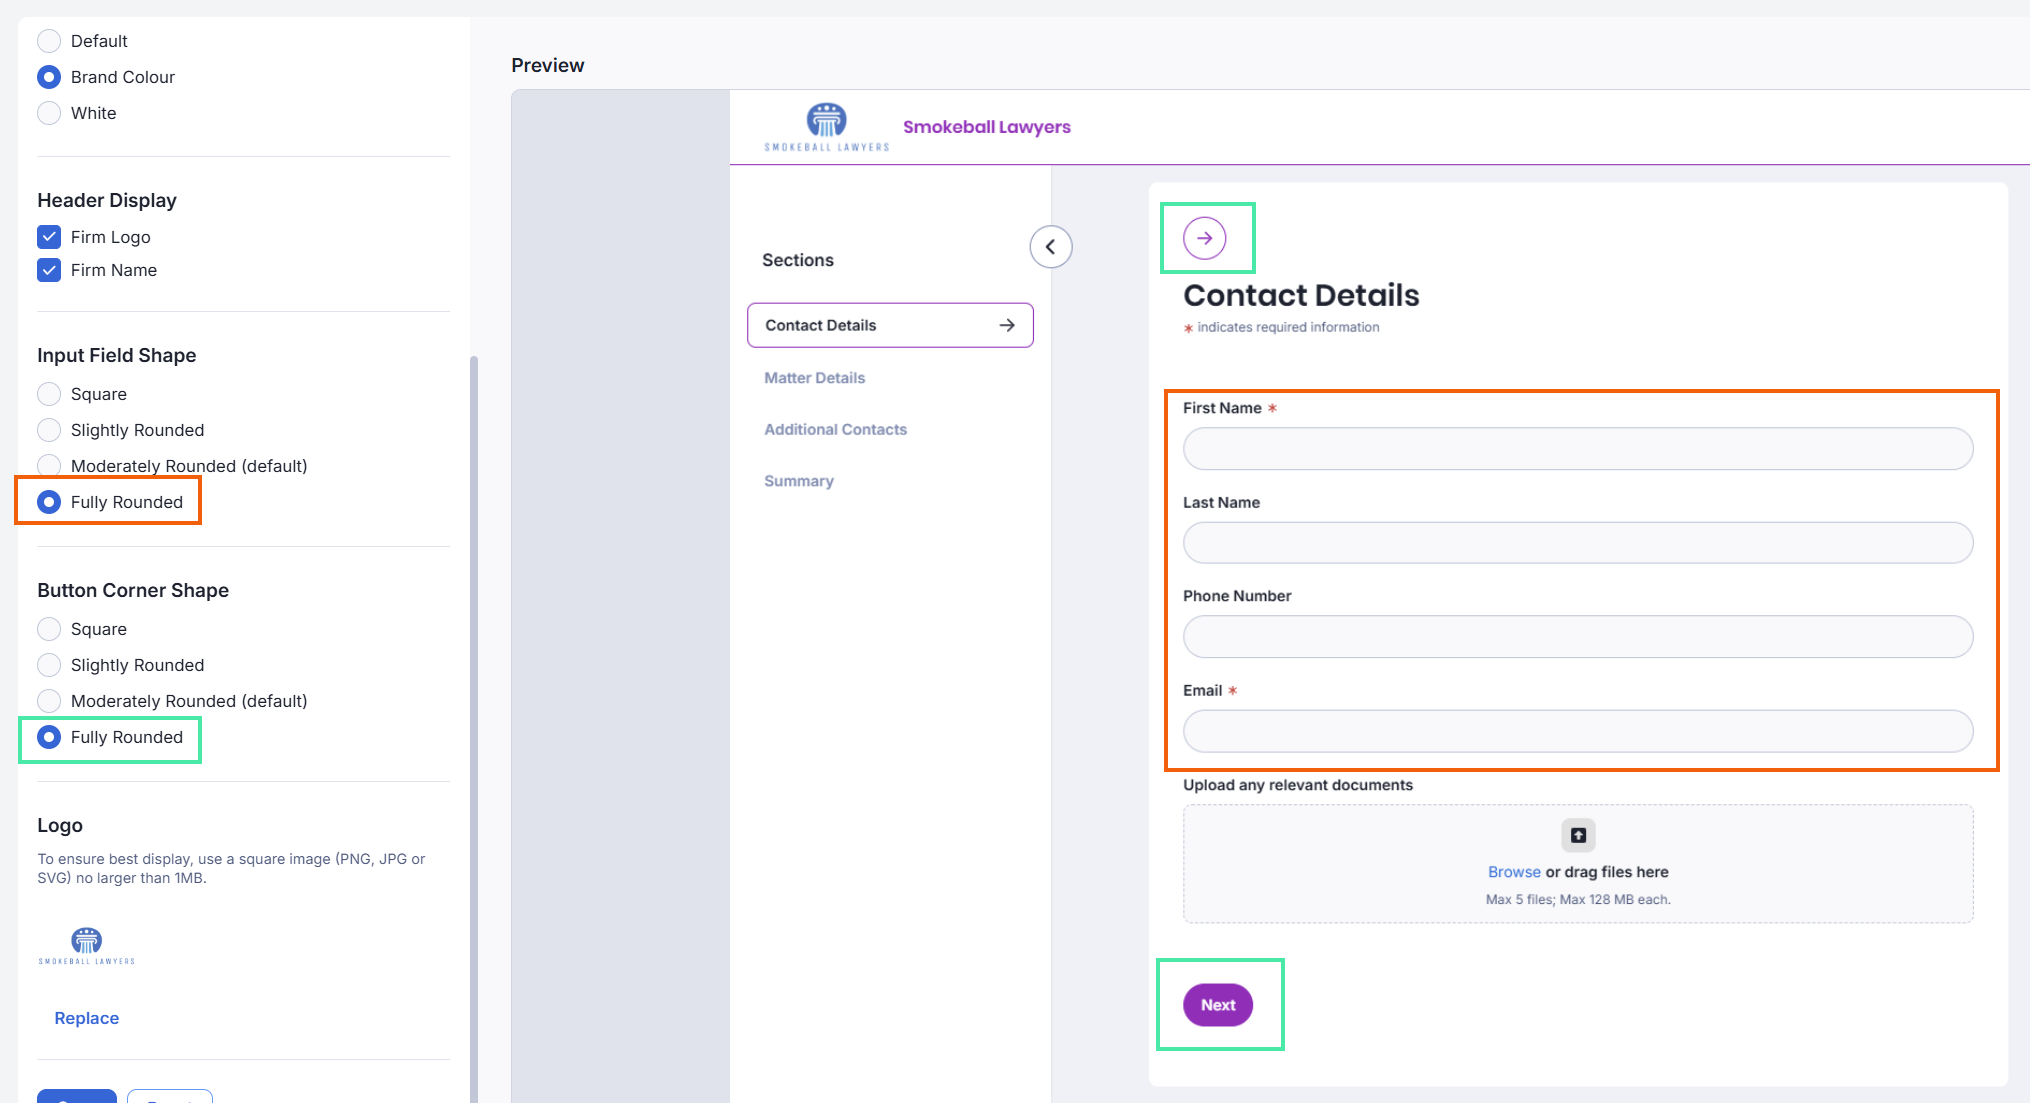Uncheck the Firm Logo checkbox
The width and height of the screenshot is (2030, 1103).
pos(49,237)
